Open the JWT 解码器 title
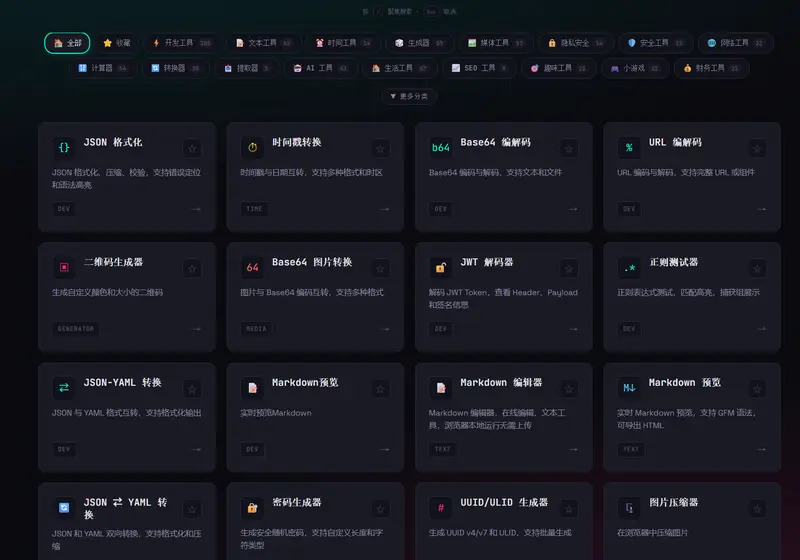This screenshot has width=800, height=560. point(487,262)
